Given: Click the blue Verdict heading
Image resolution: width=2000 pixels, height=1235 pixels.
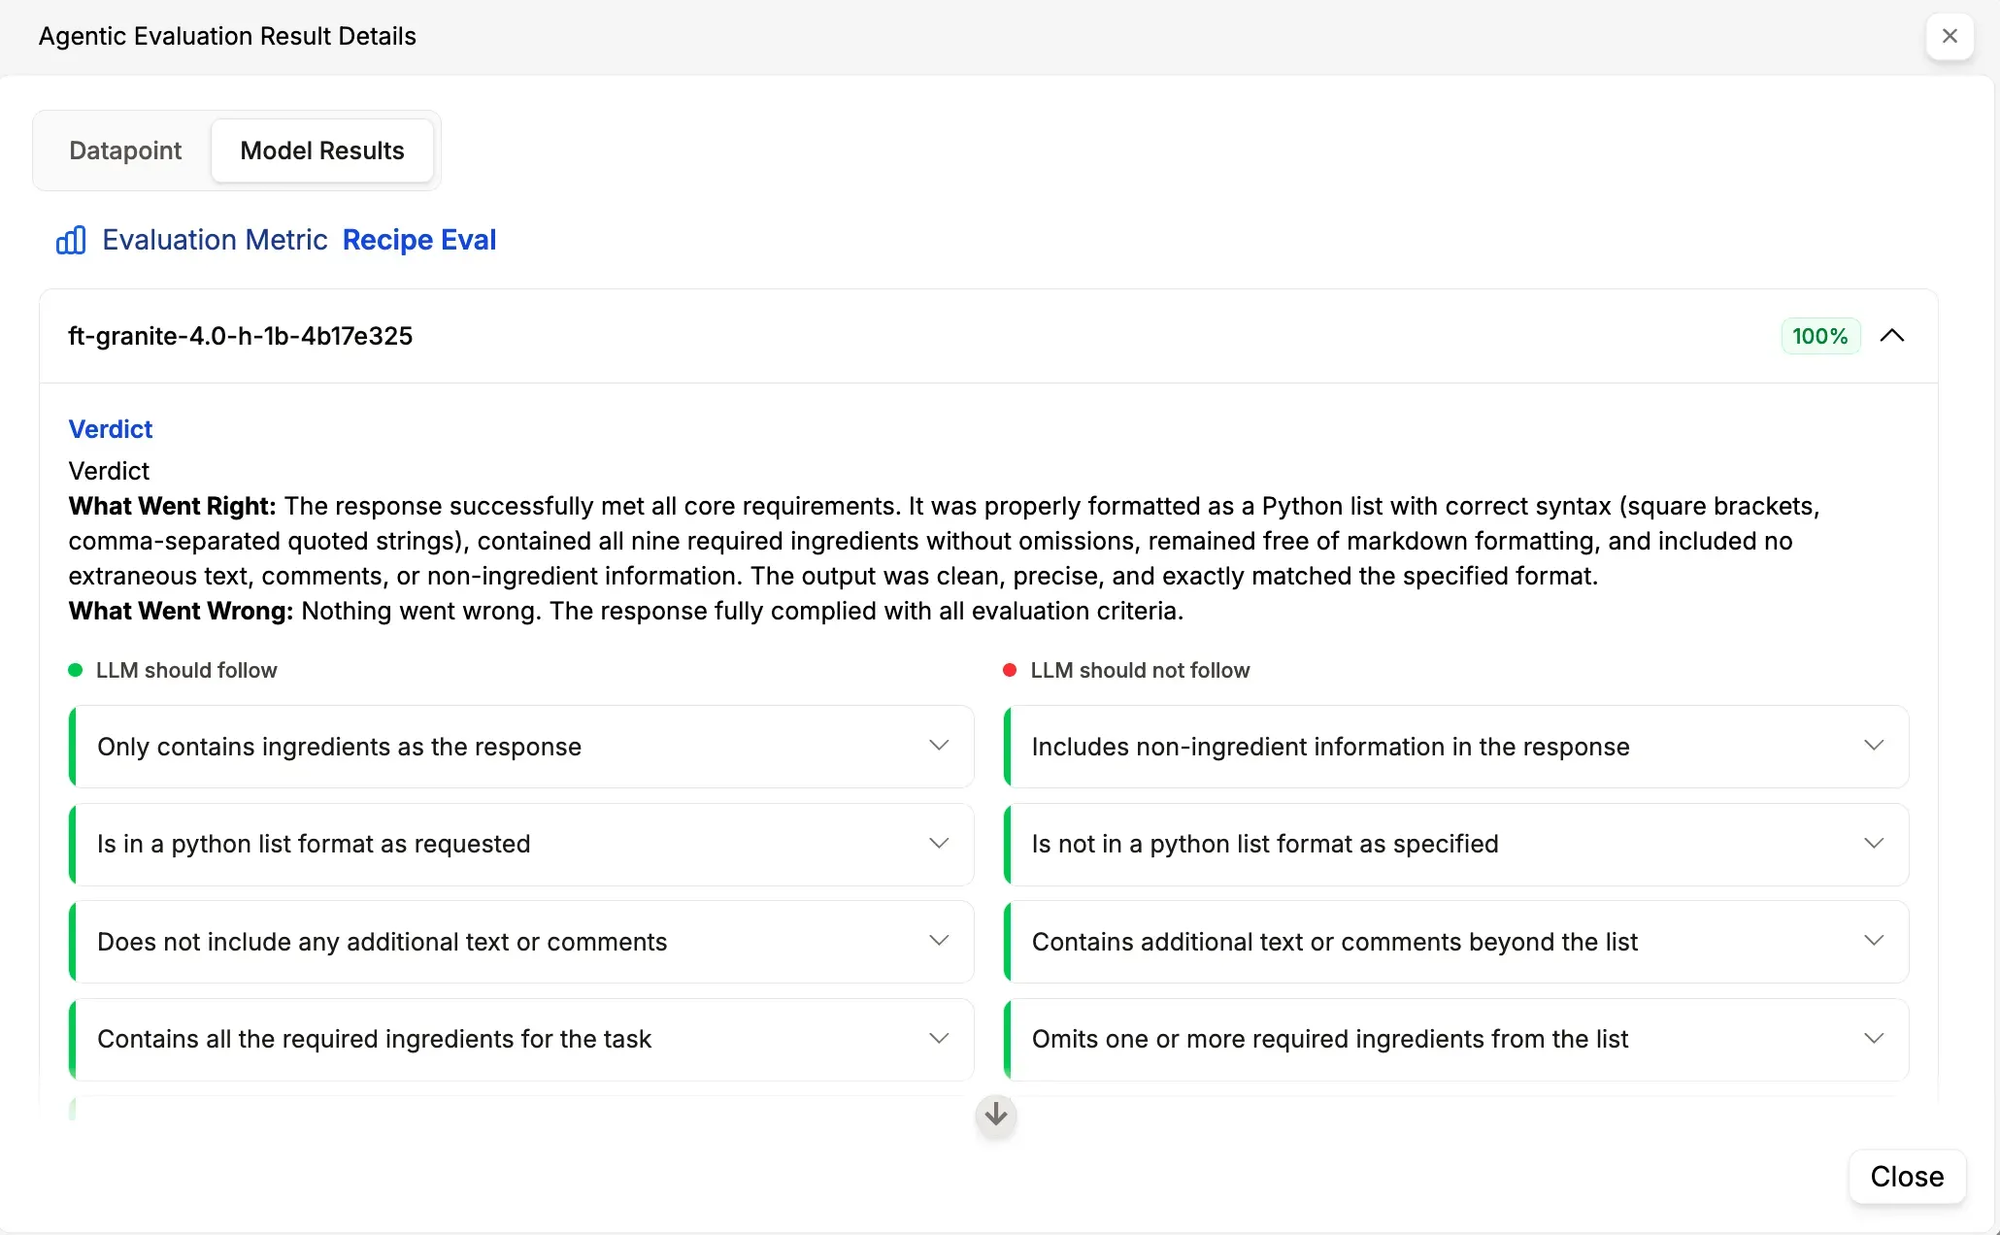Looking at the screenshot, I should tap(110, 429).
